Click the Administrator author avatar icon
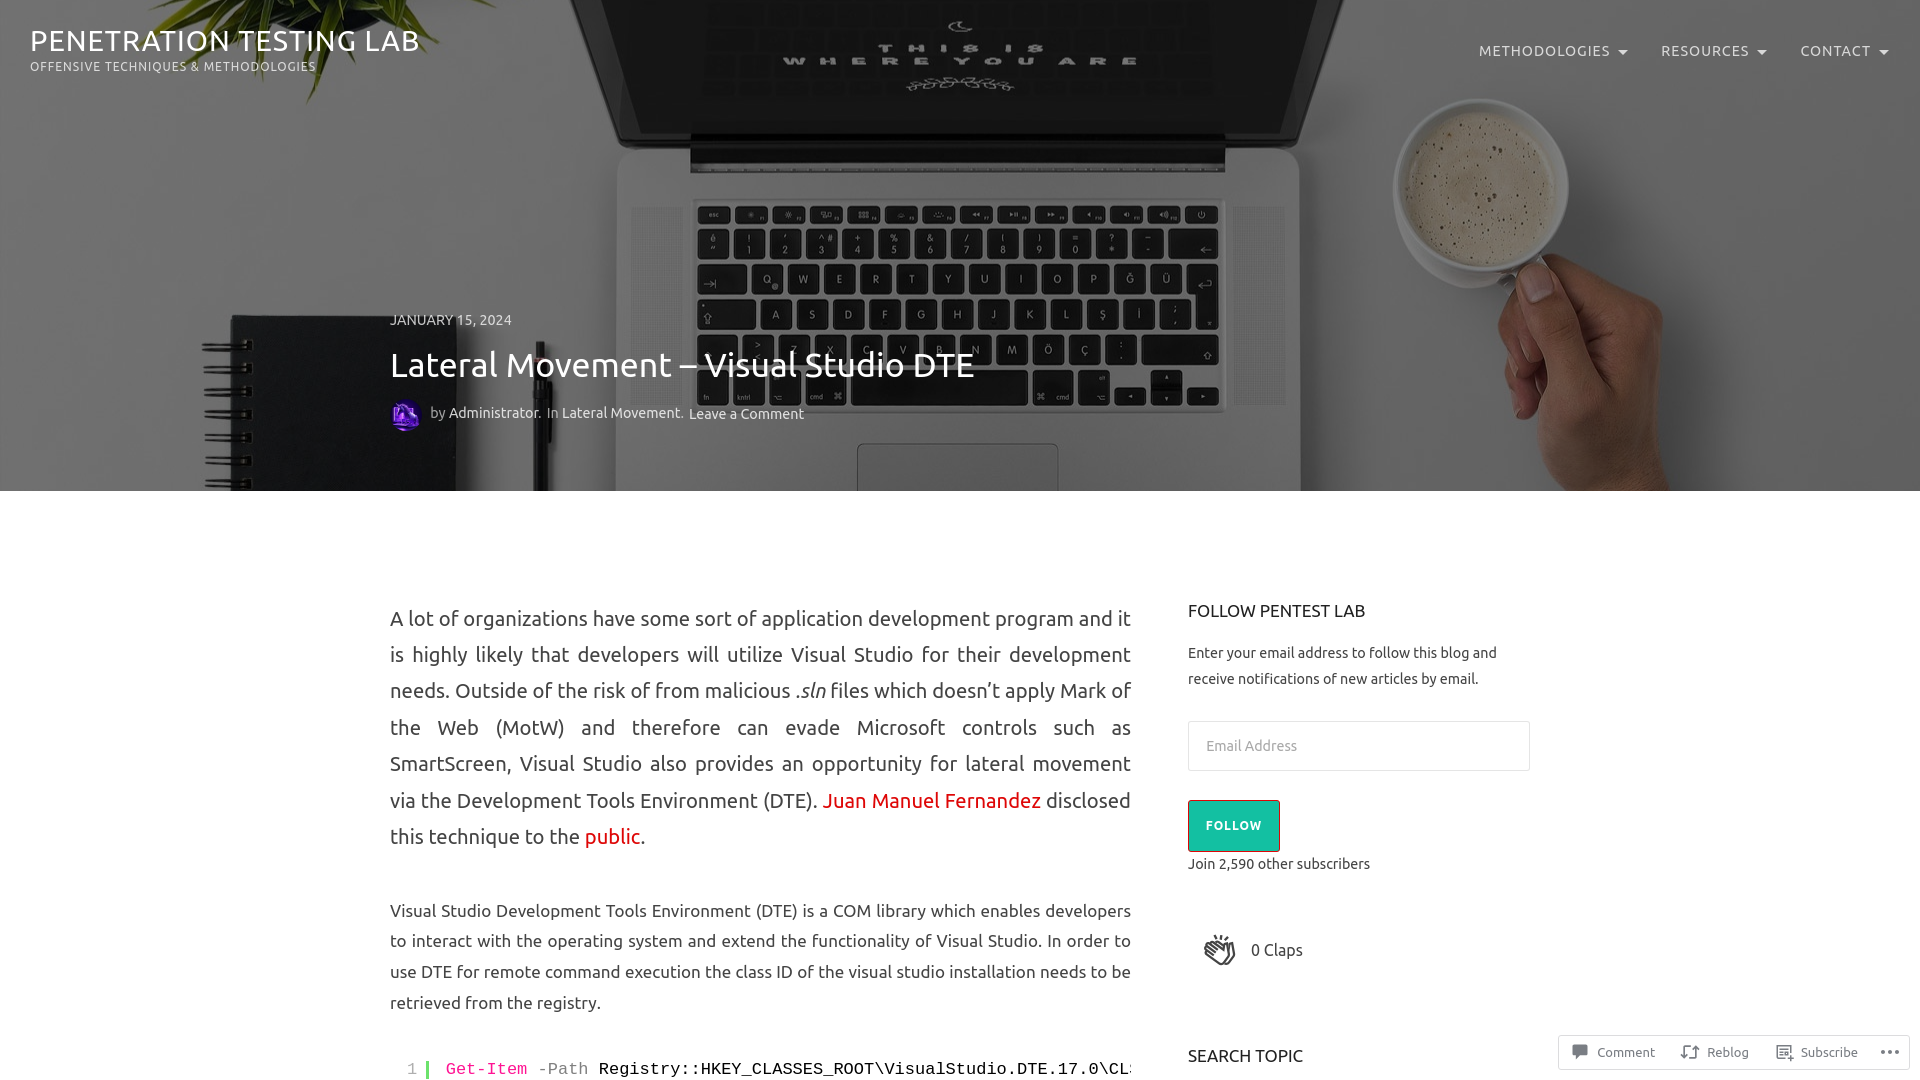1920x1080 pixels. (x=405, y=414)
